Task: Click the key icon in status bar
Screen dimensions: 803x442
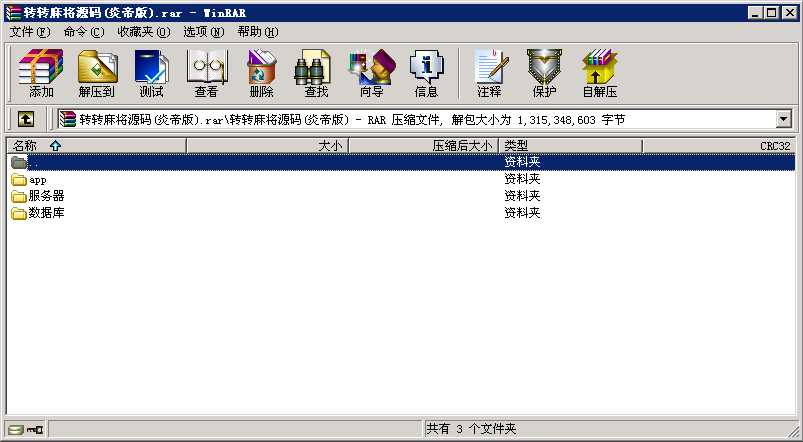Action: click(x=35, y=430)
